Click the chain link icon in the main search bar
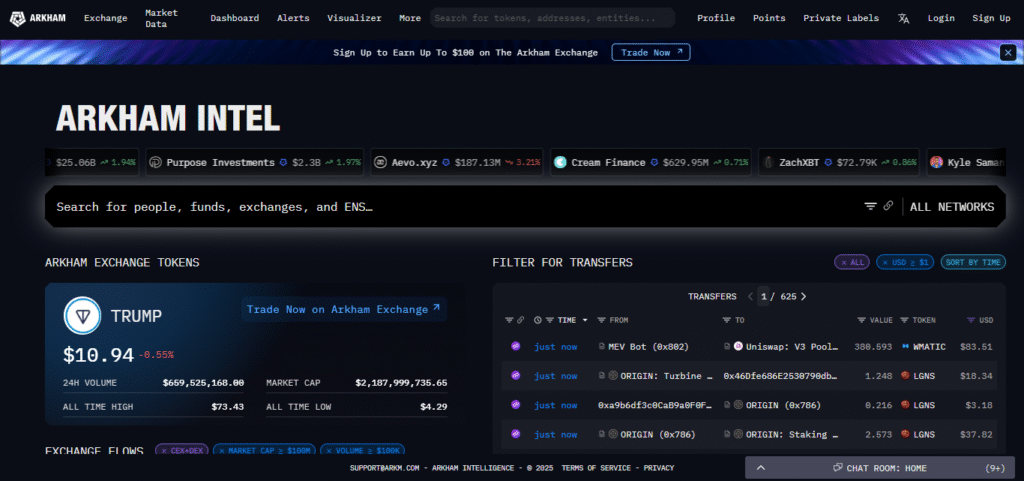The height and width of the screenshot is (481, 1024). (x=888, y=206)
